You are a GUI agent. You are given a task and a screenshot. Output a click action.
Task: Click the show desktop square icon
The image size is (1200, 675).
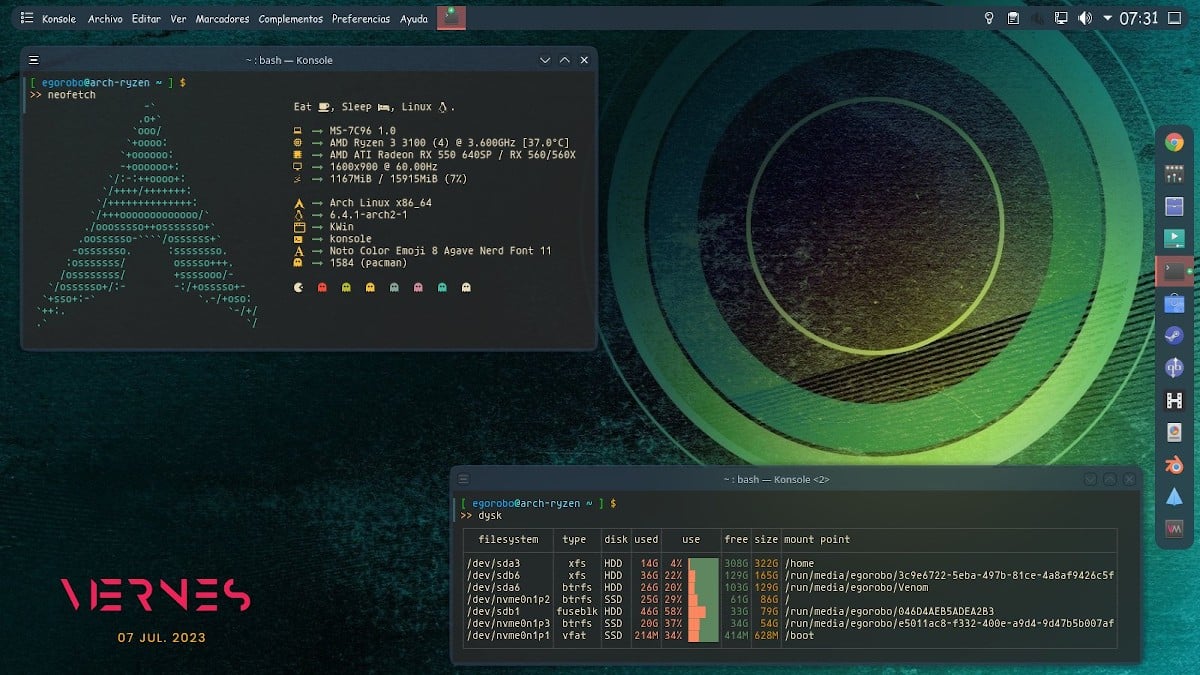(1176, 18)
